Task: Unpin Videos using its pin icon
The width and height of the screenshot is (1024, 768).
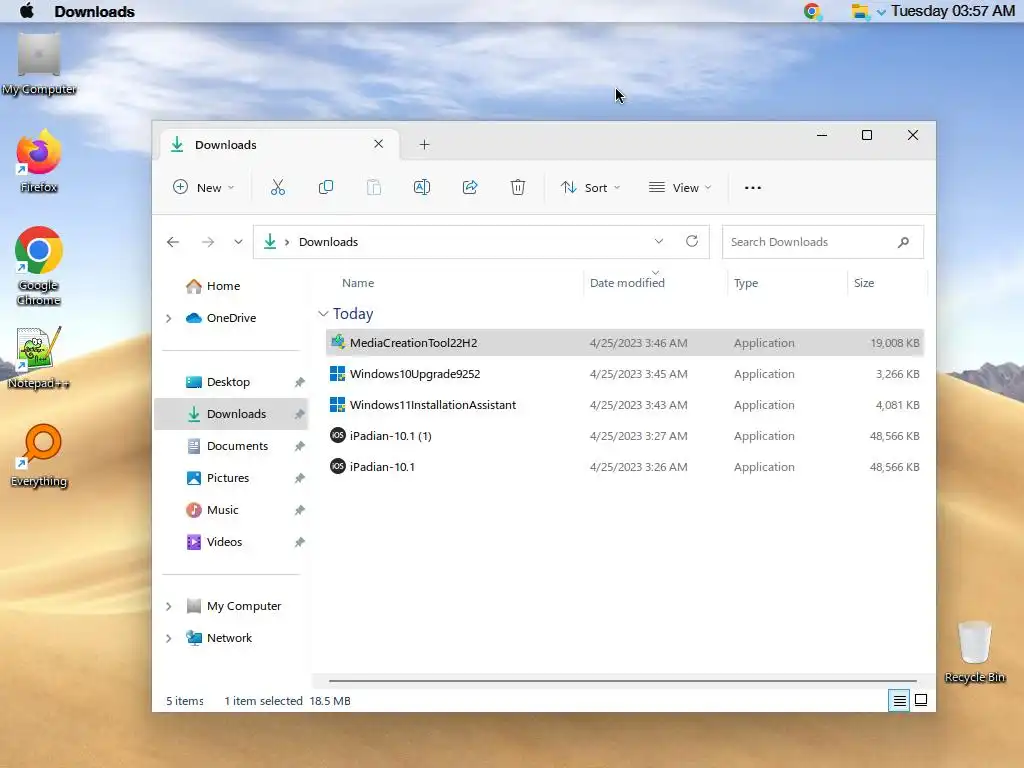Action: (299, 542)
